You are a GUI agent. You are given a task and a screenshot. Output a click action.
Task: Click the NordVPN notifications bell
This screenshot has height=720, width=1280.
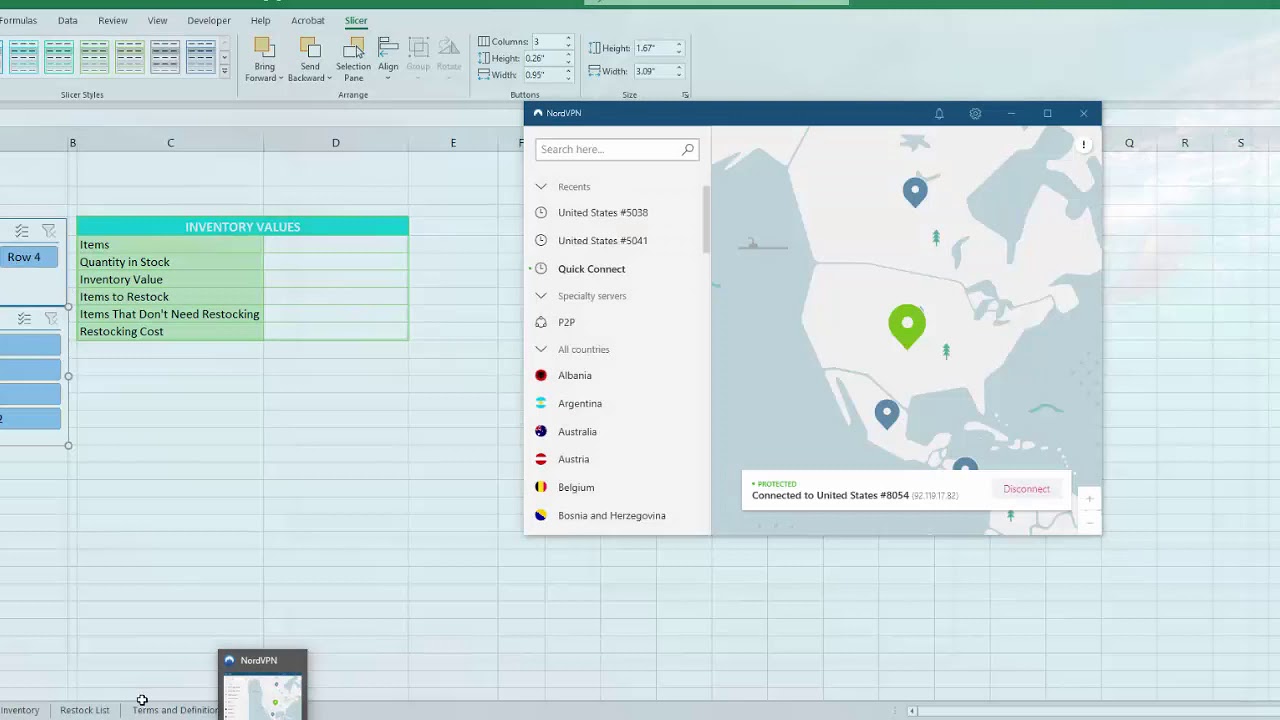click(939, 113)
